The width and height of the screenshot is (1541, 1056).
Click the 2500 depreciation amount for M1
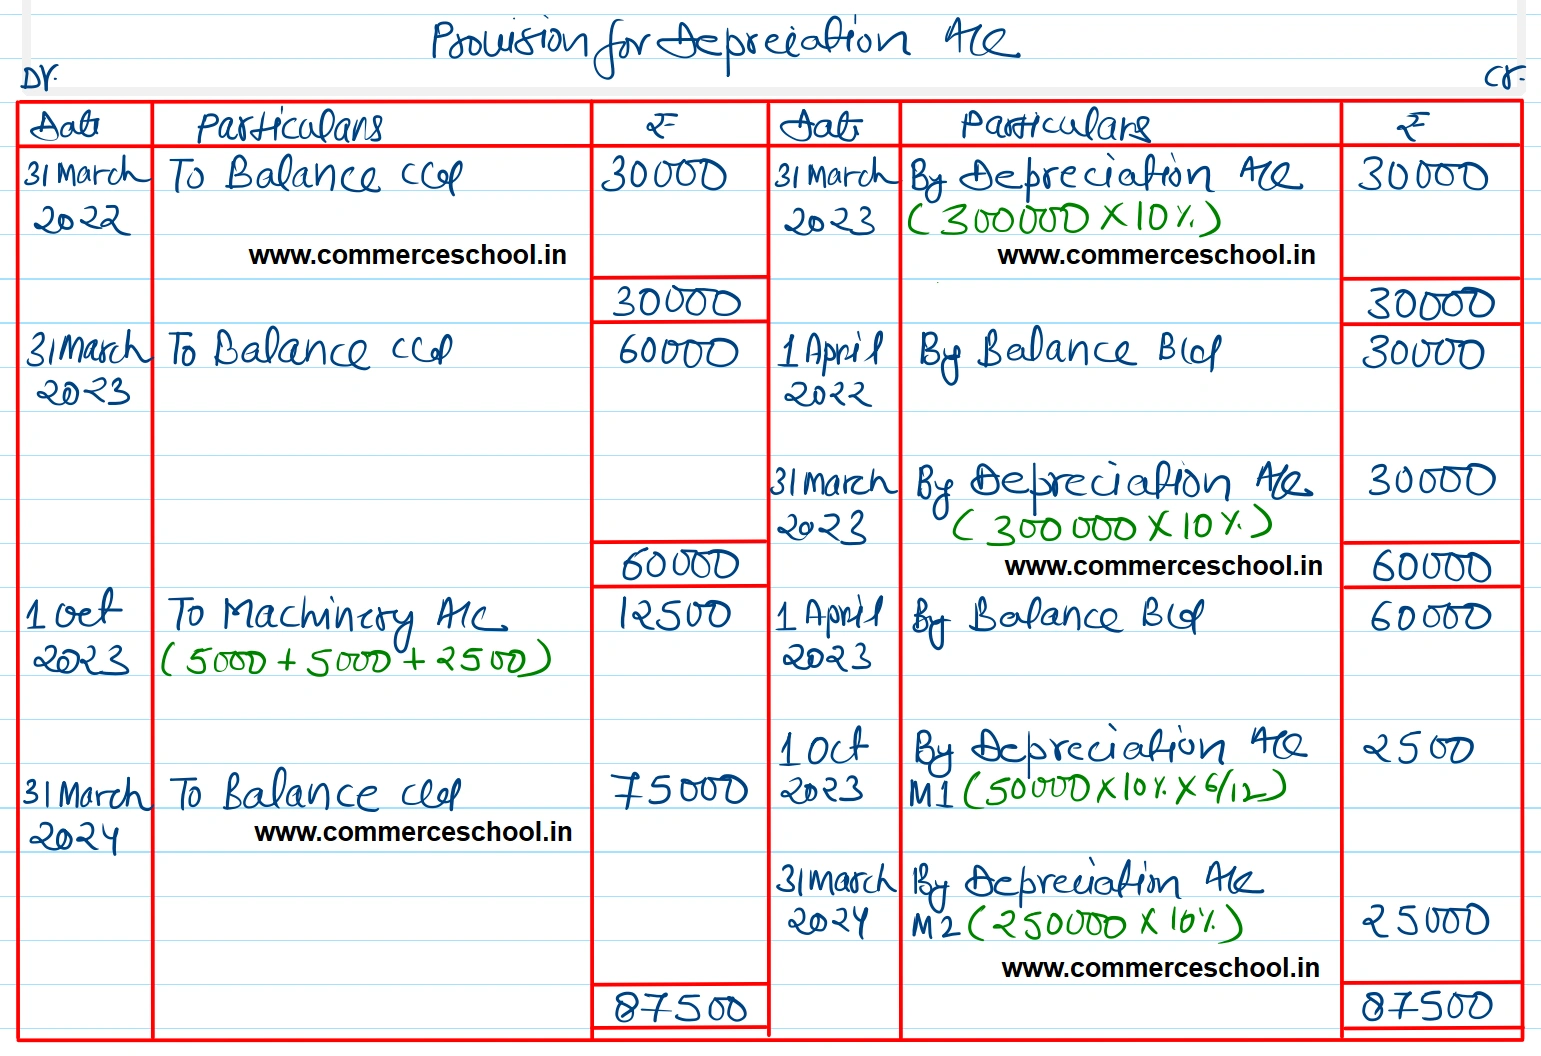click(x=1418, y=749)
